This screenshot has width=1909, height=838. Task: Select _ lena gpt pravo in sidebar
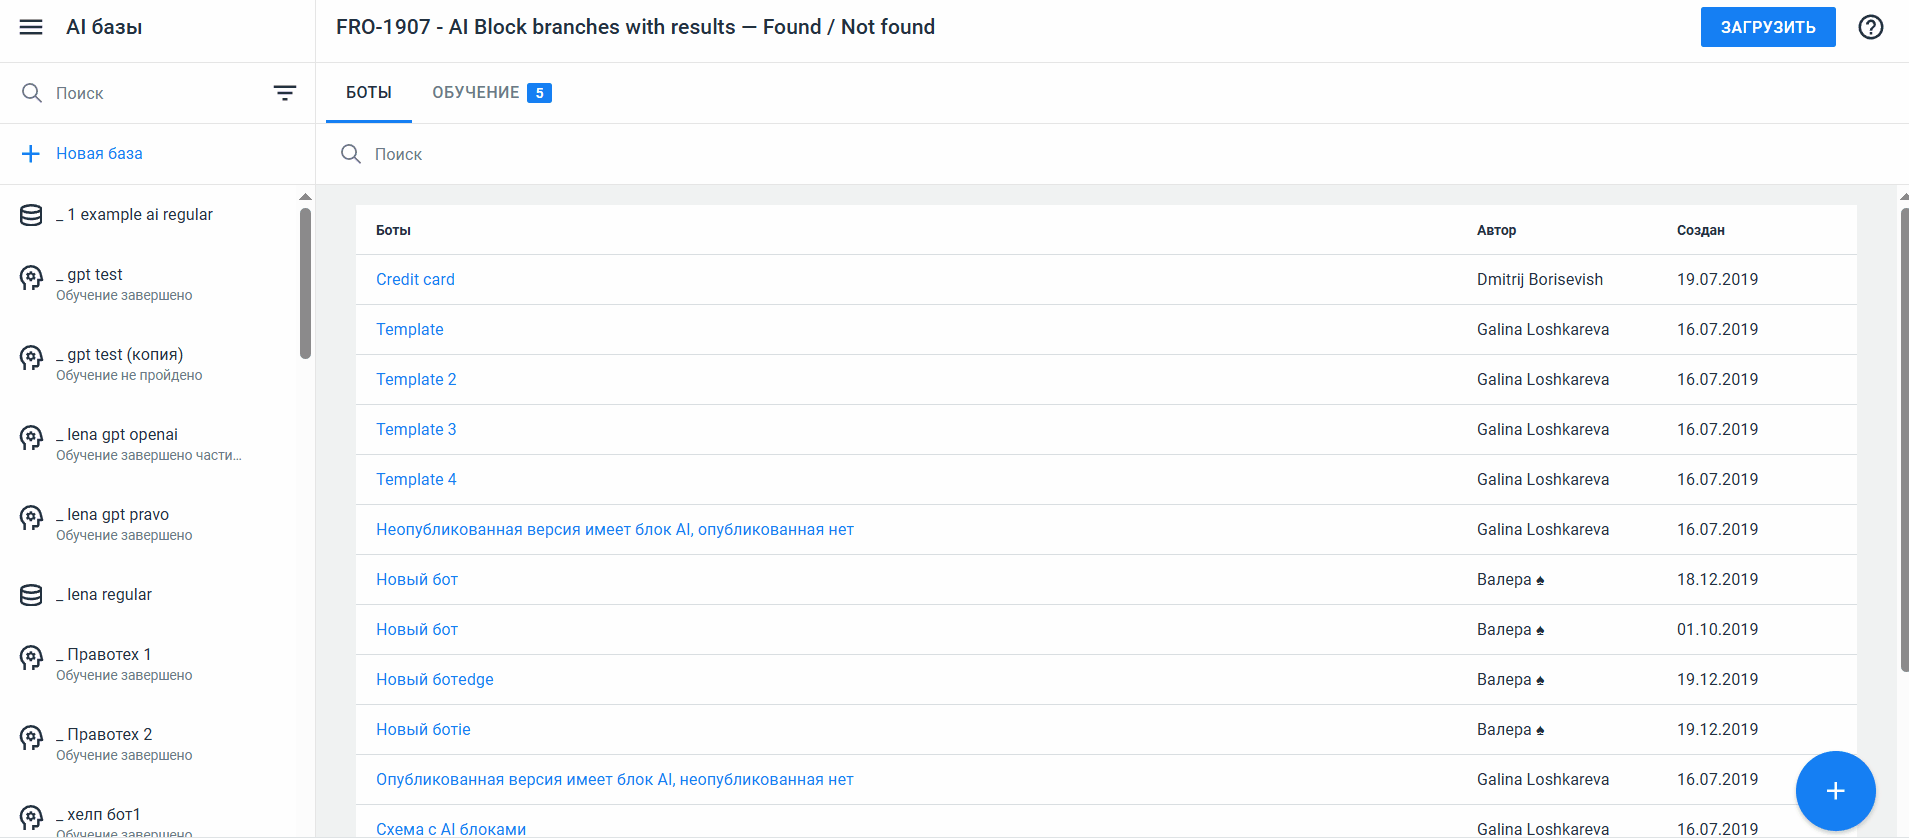coord(118,515)
